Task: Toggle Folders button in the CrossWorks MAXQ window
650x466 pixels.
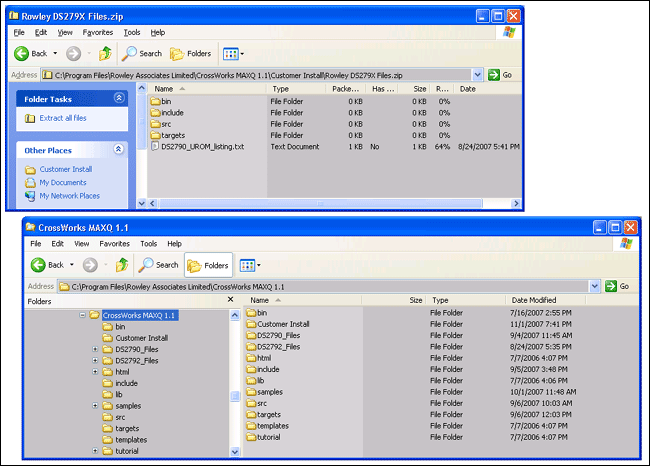Action: (x=208, y=265)
